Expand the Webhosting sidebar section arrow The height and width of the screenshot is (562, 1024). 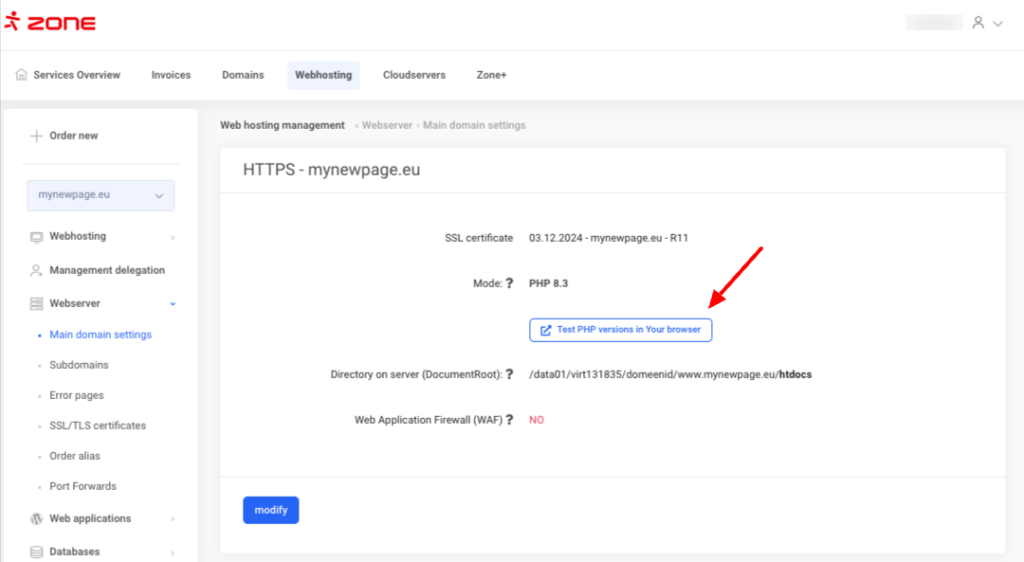tap(173, 237)
